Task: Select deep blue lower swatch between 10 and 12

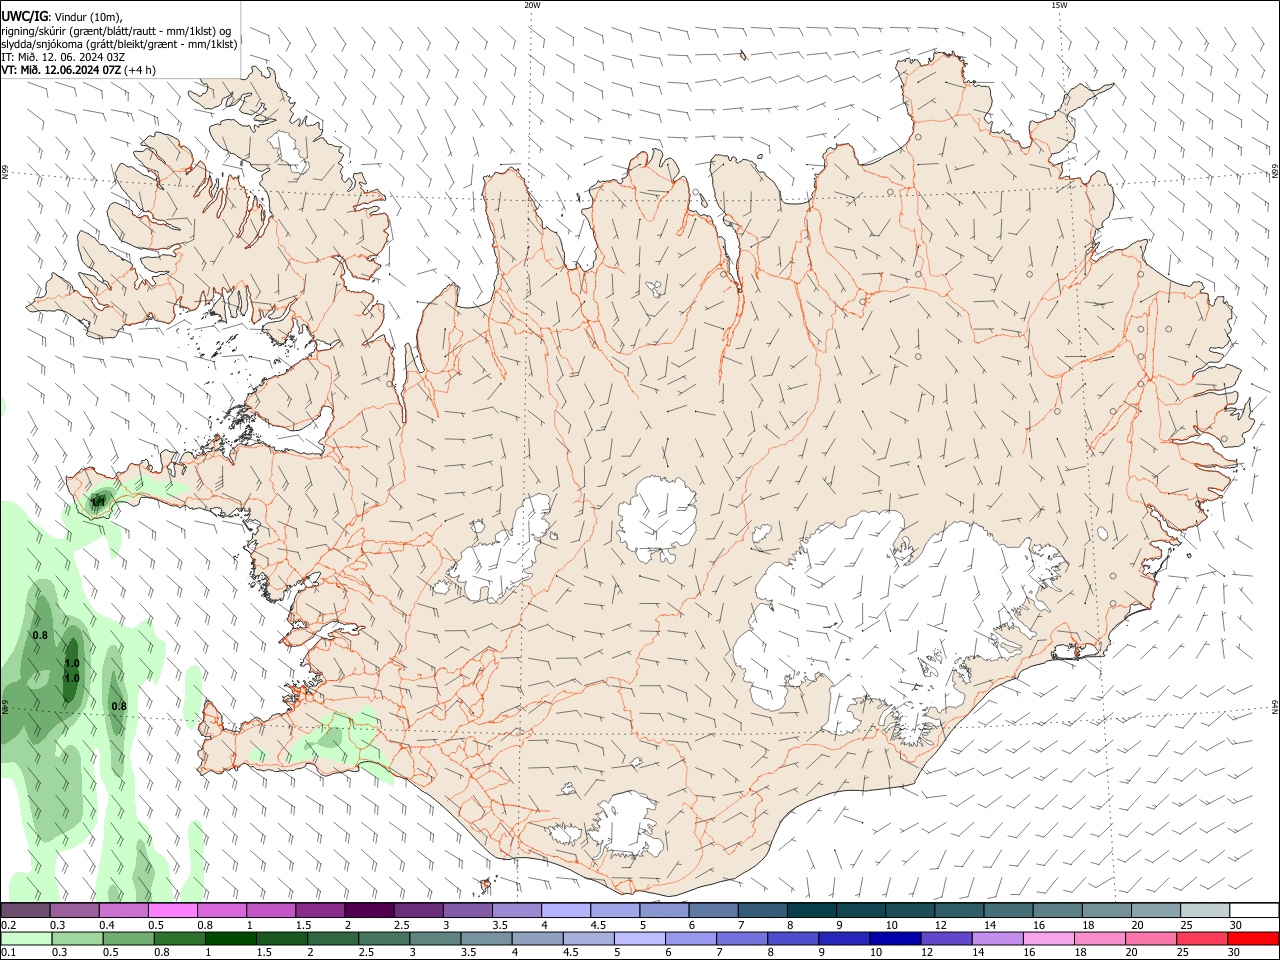Action: click(895, 938)
